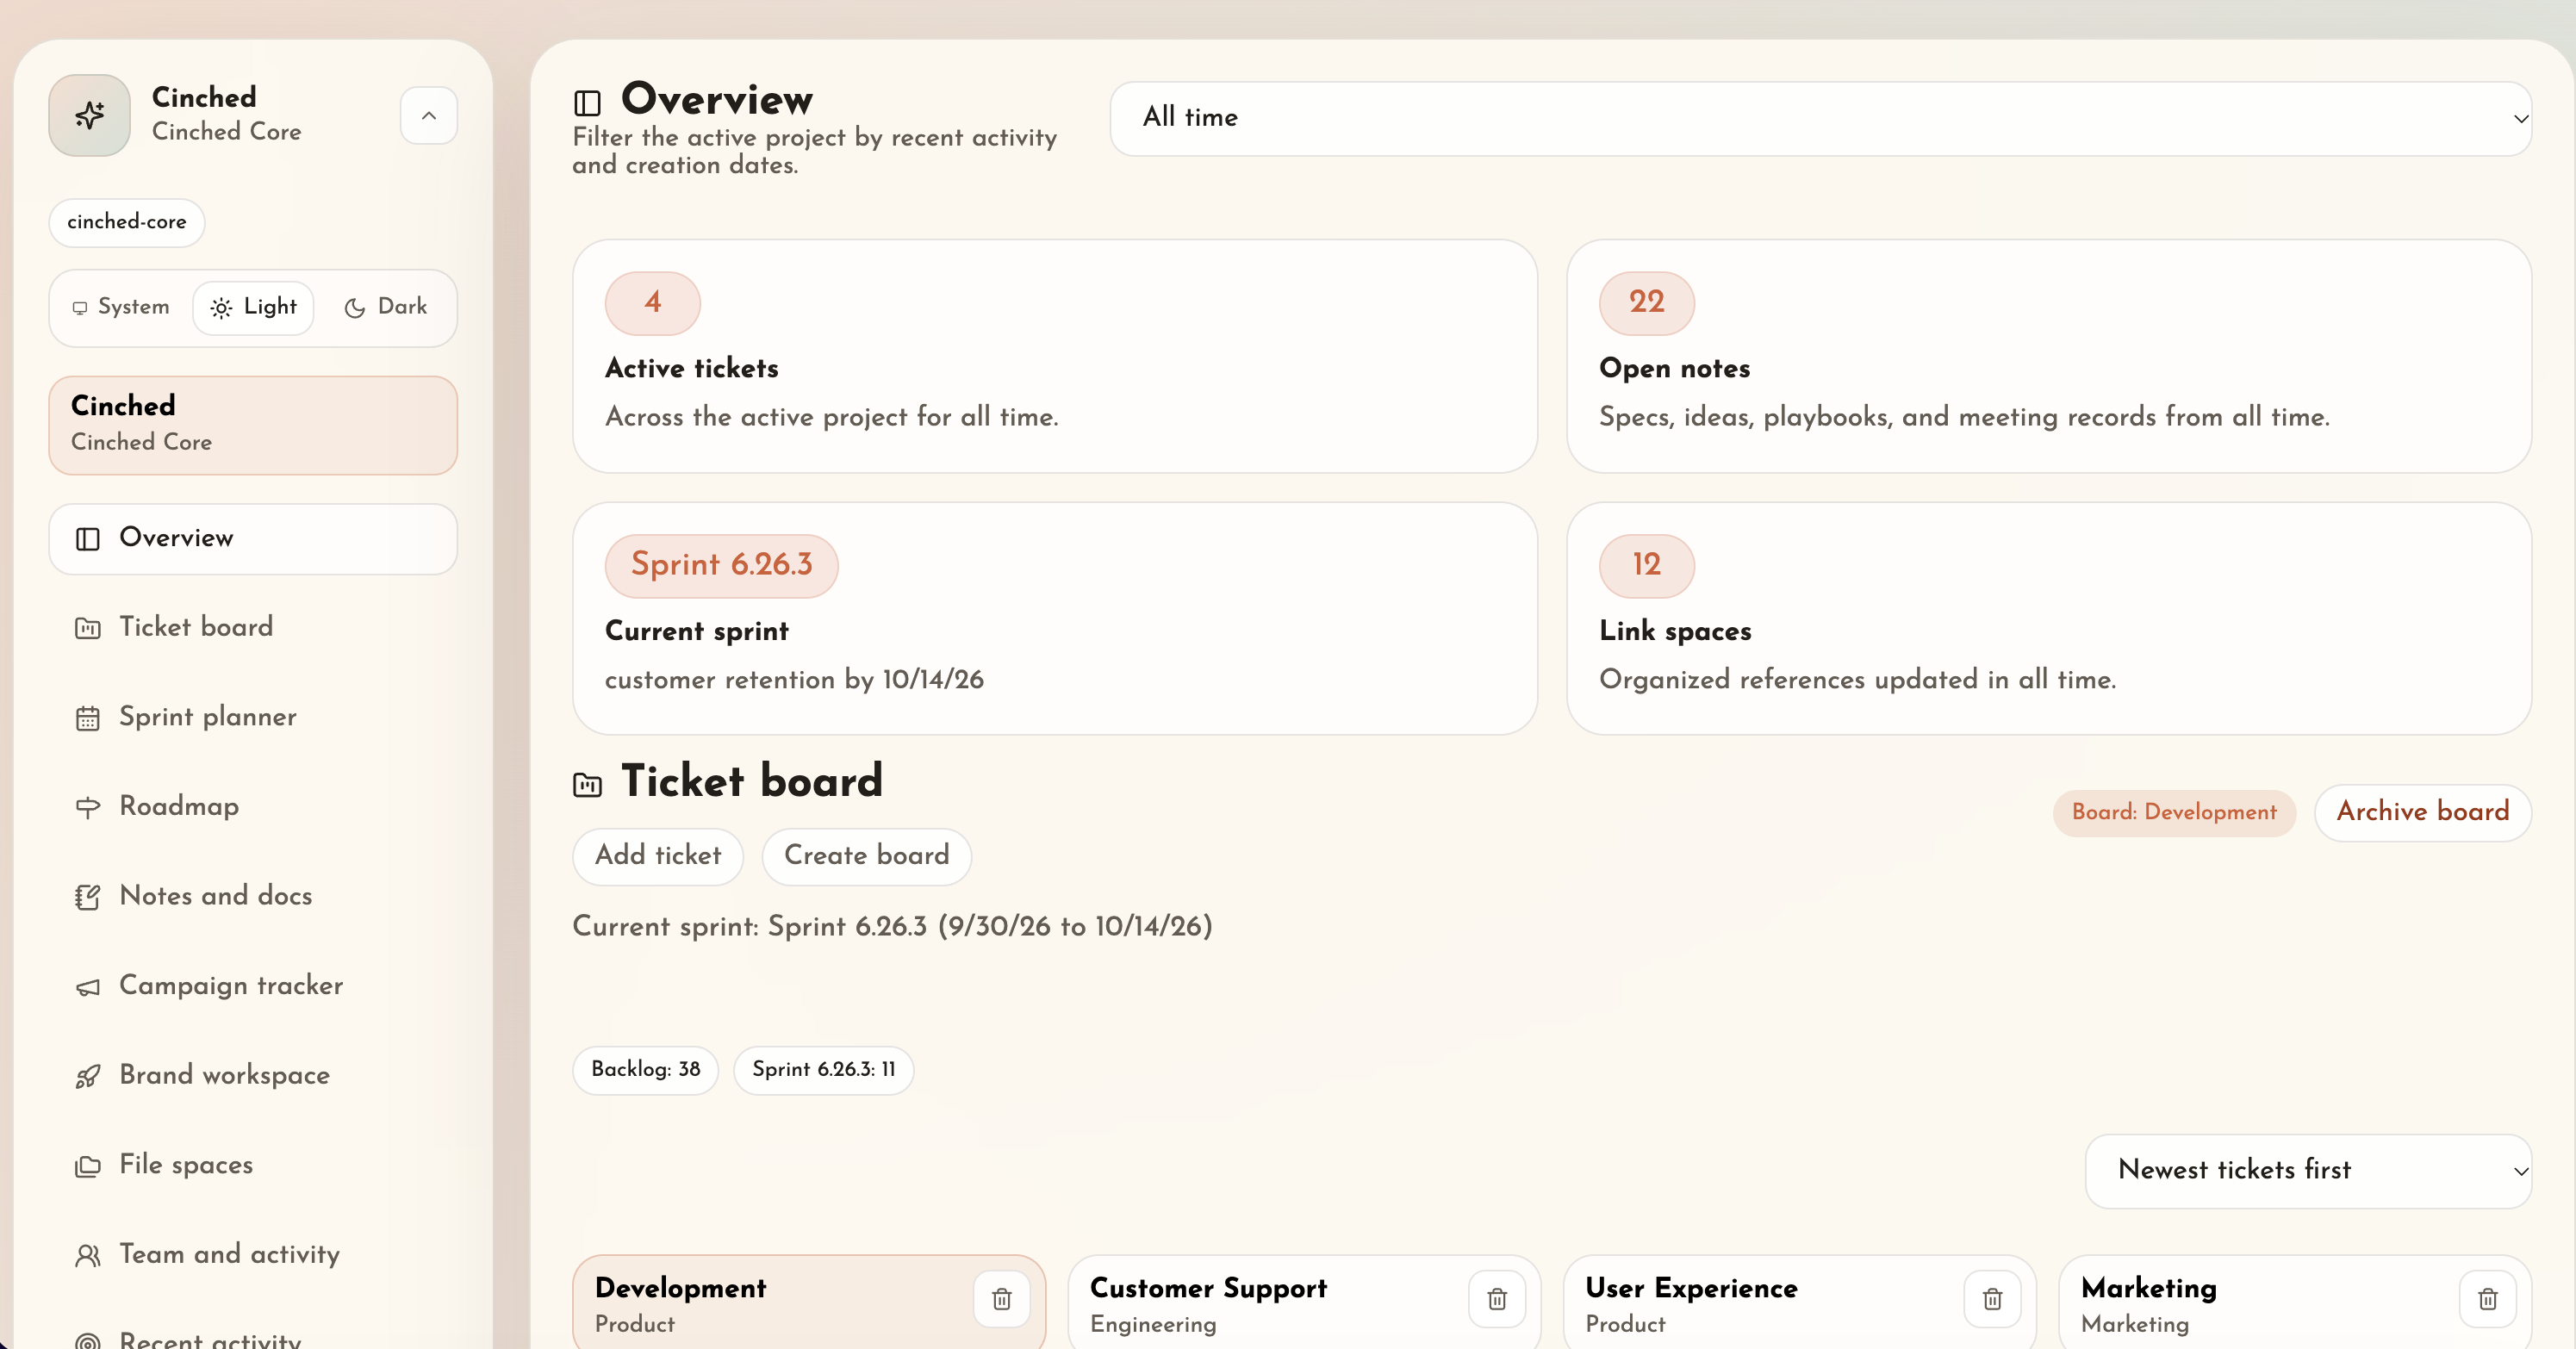This screenshot has width=2576, height=1349.
Task: Go to Sprint planner
Action: pos(253,717)
